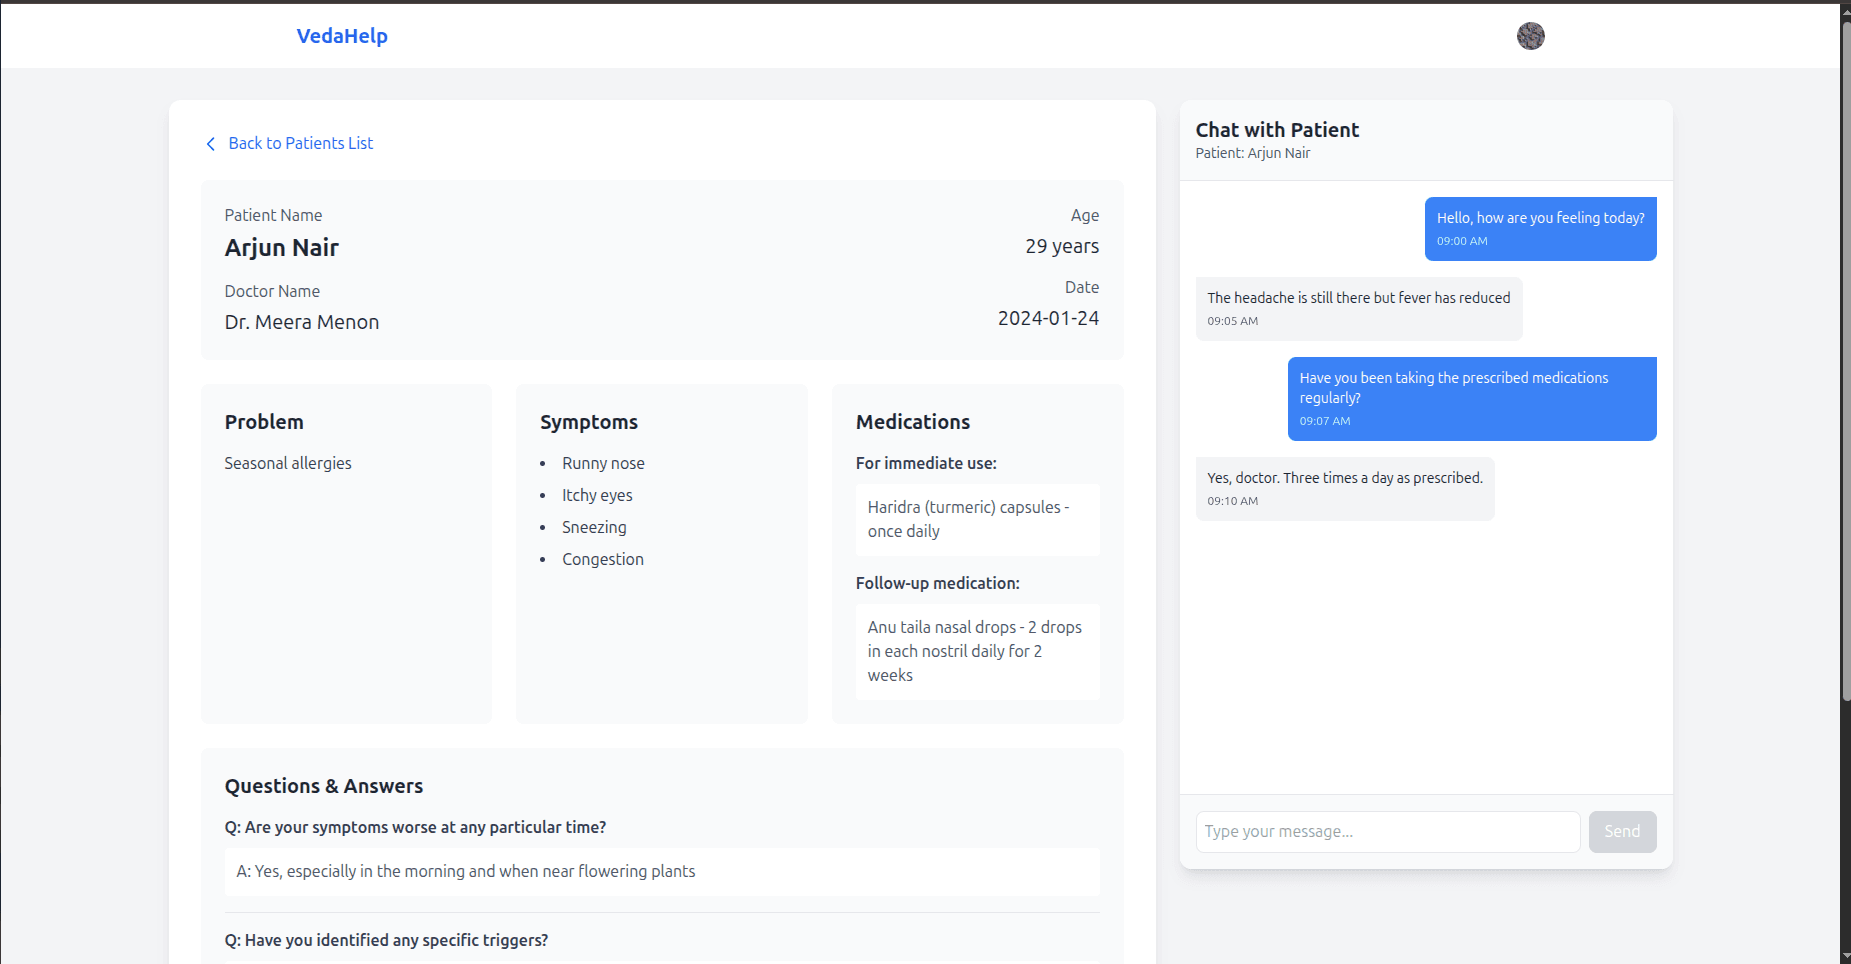Viewport: 1851px width, 964px height.
Task: Click the Send message button
Action: click(x=1622, y=831)
